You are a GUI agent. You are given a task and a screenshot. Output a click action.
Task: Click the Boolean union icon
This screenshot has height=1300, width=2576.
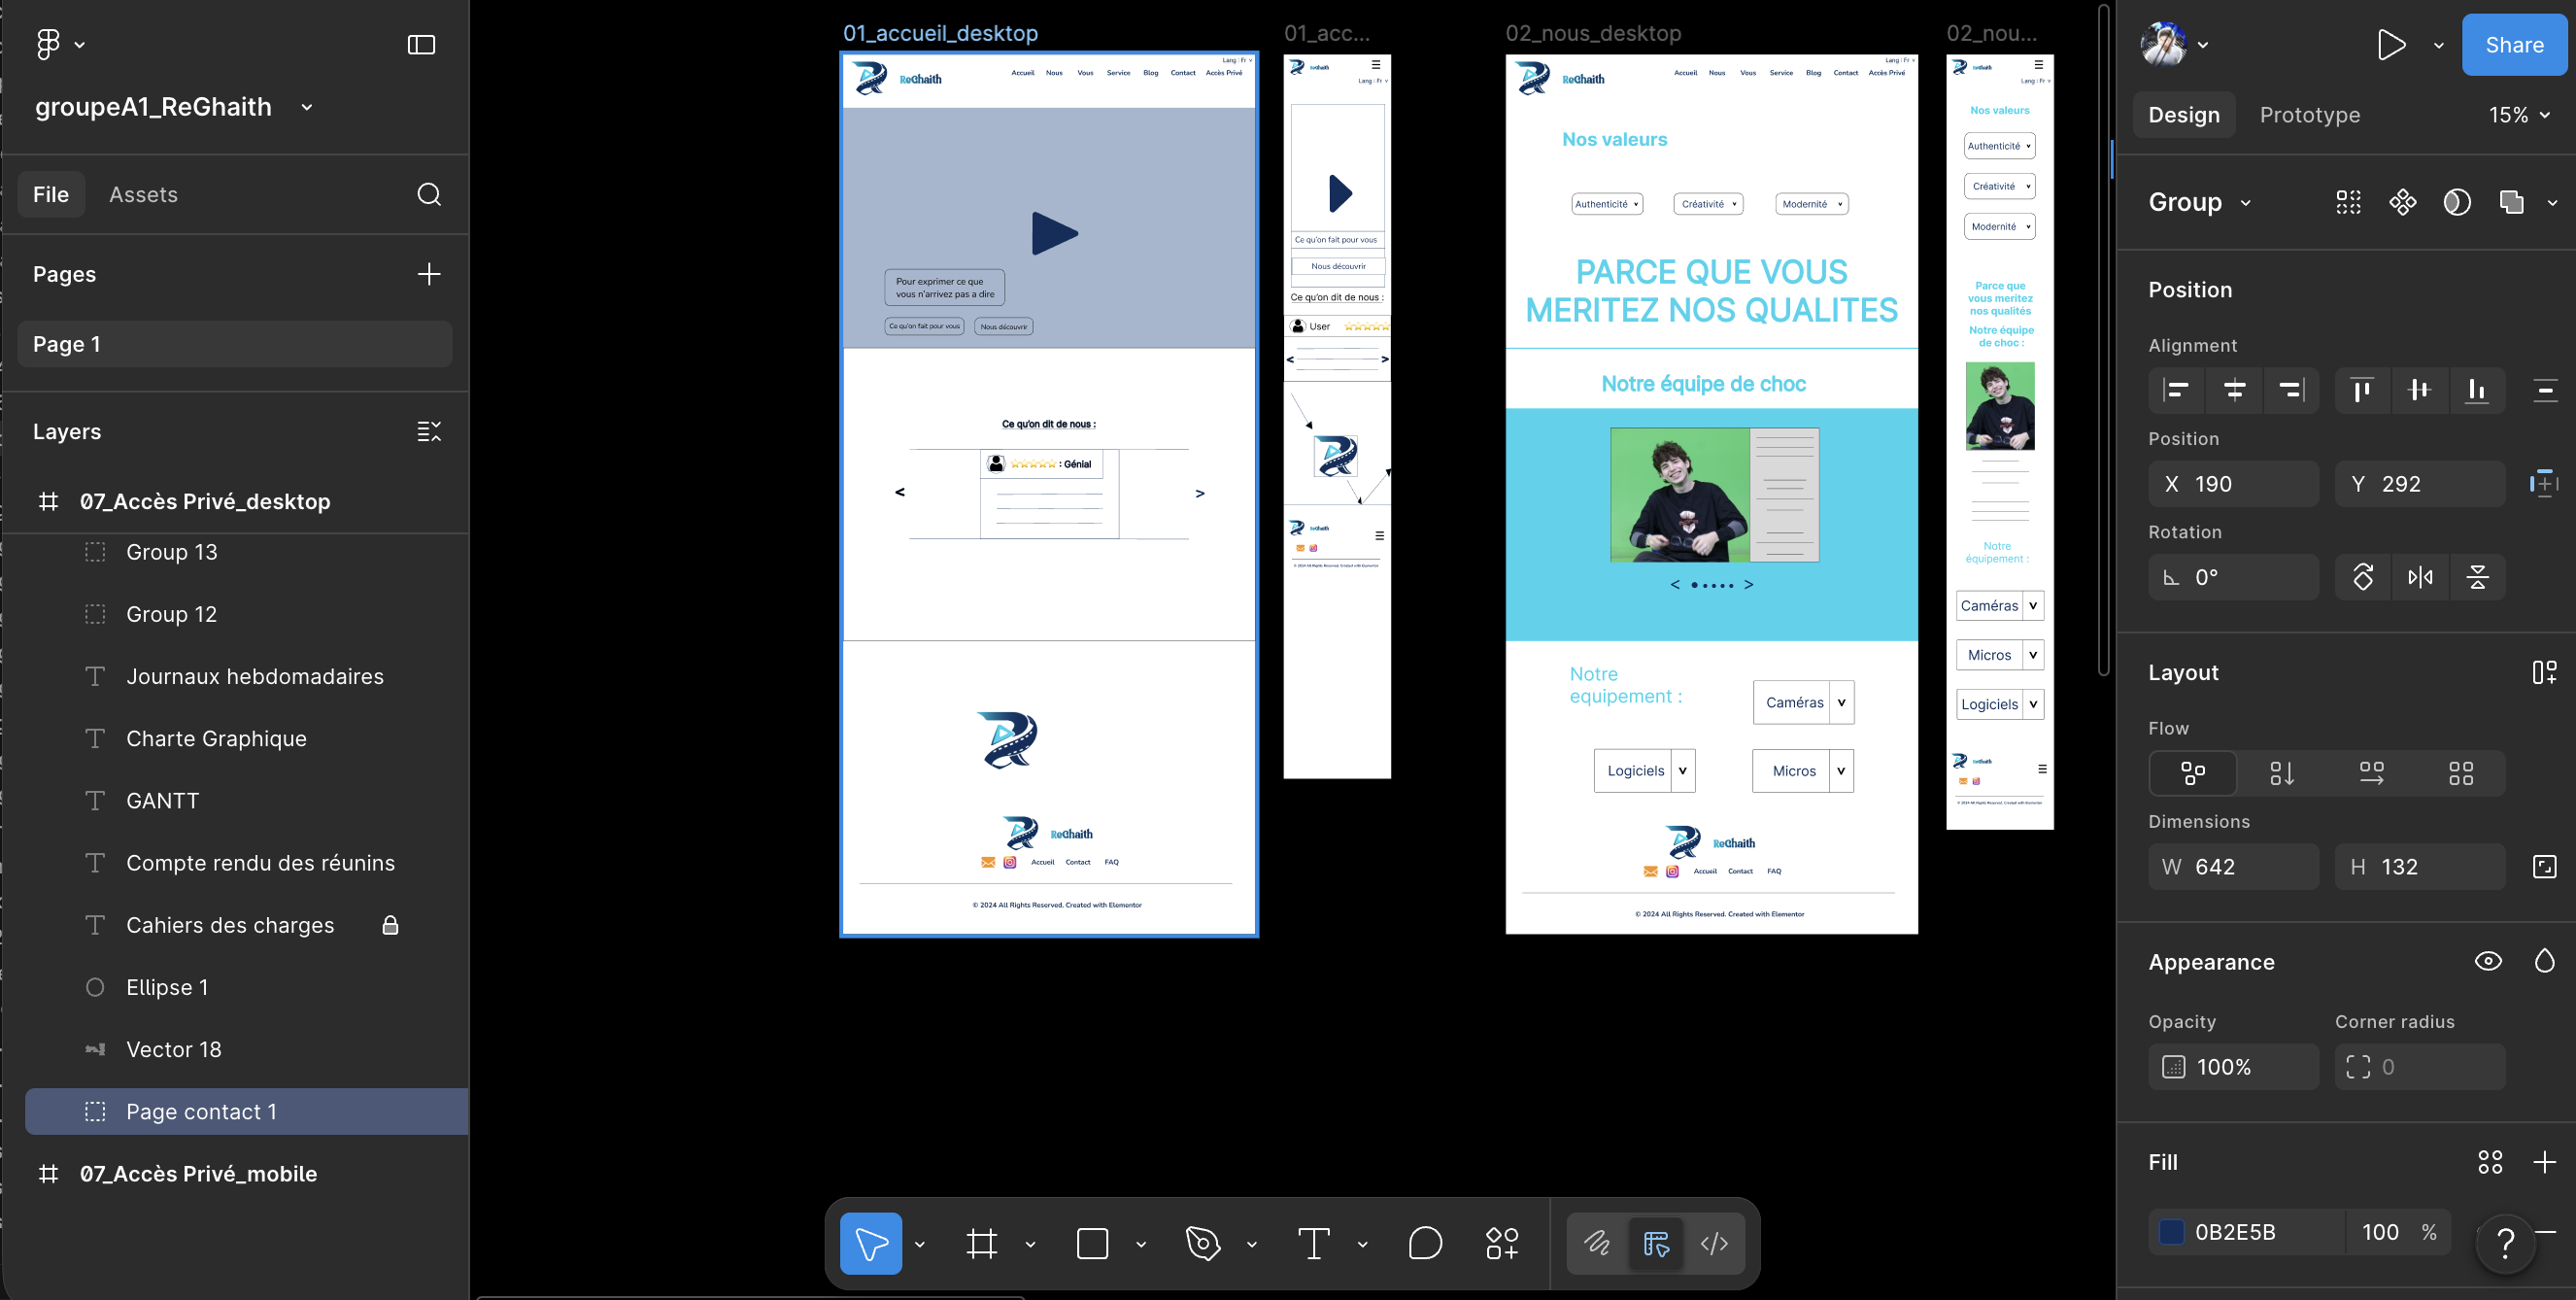(2511, 202)
